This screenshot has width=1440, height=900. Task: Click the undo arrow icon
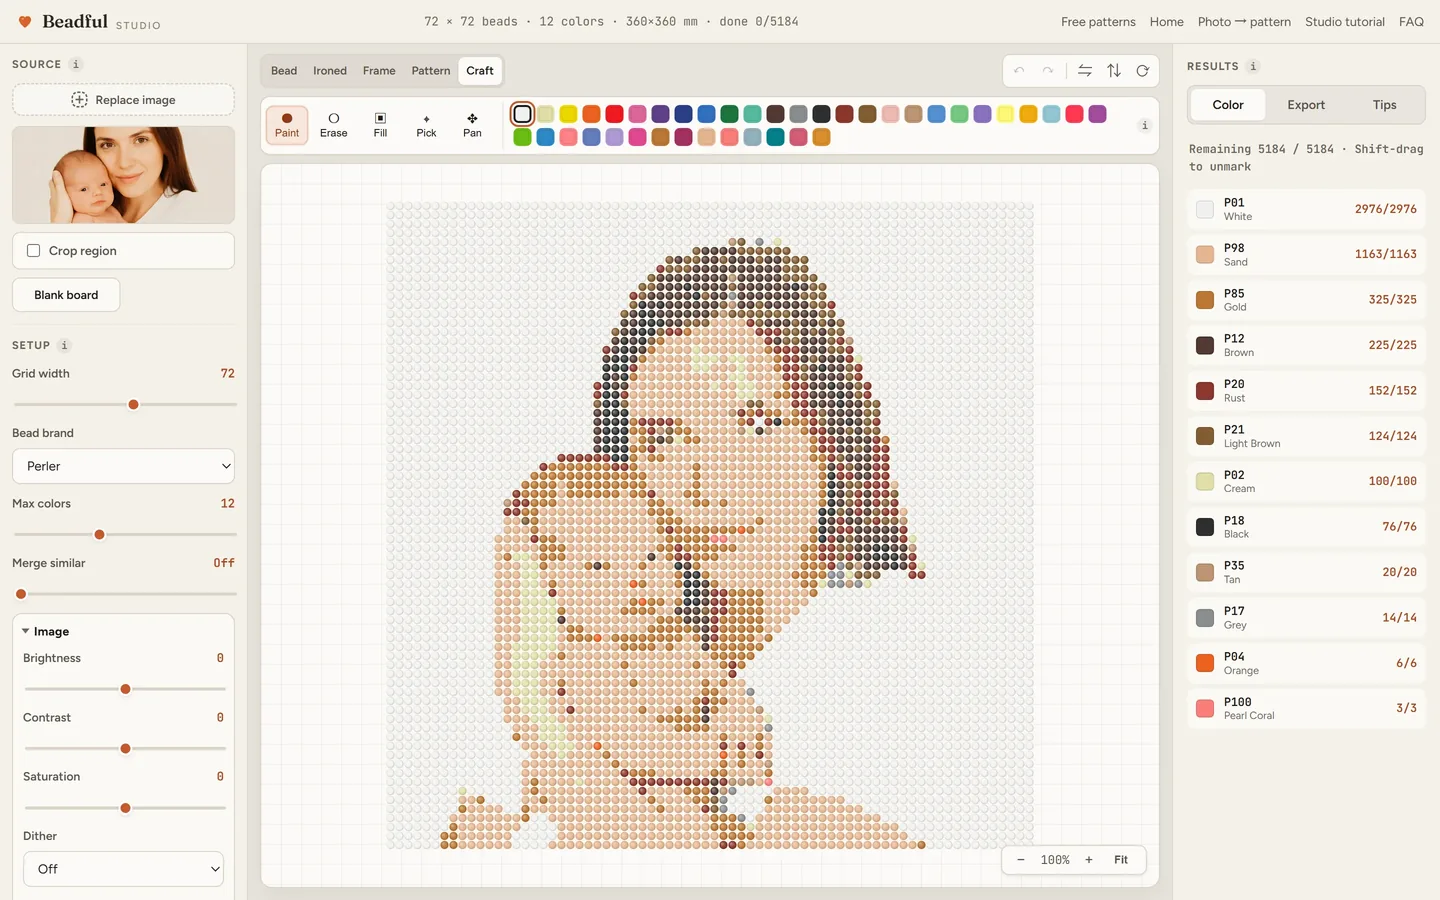tap(1019, 71)
